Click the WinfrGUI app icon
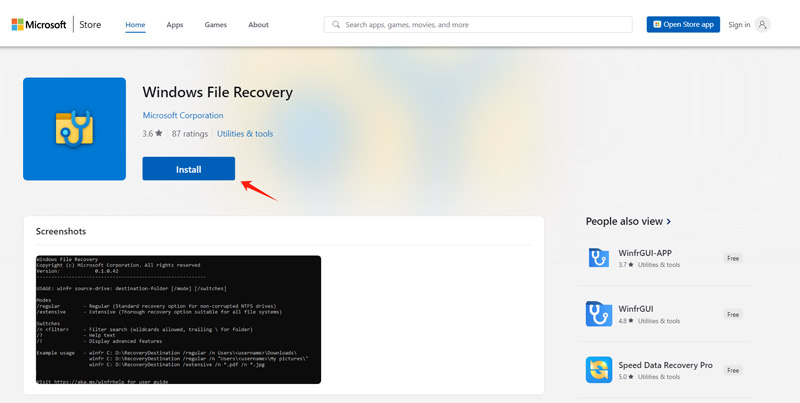800x403 pixels. pos(598,314)
